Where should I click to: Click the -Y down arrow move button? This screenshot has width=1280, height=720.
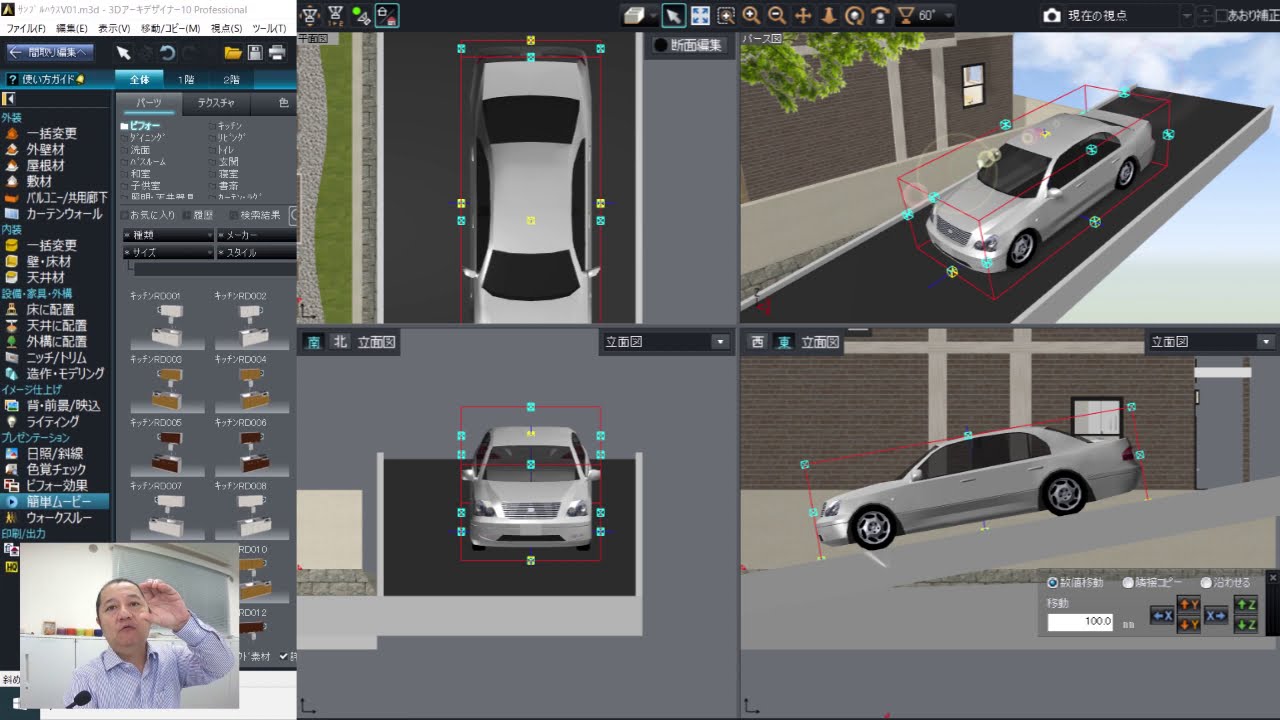[x=1188, y=624]
